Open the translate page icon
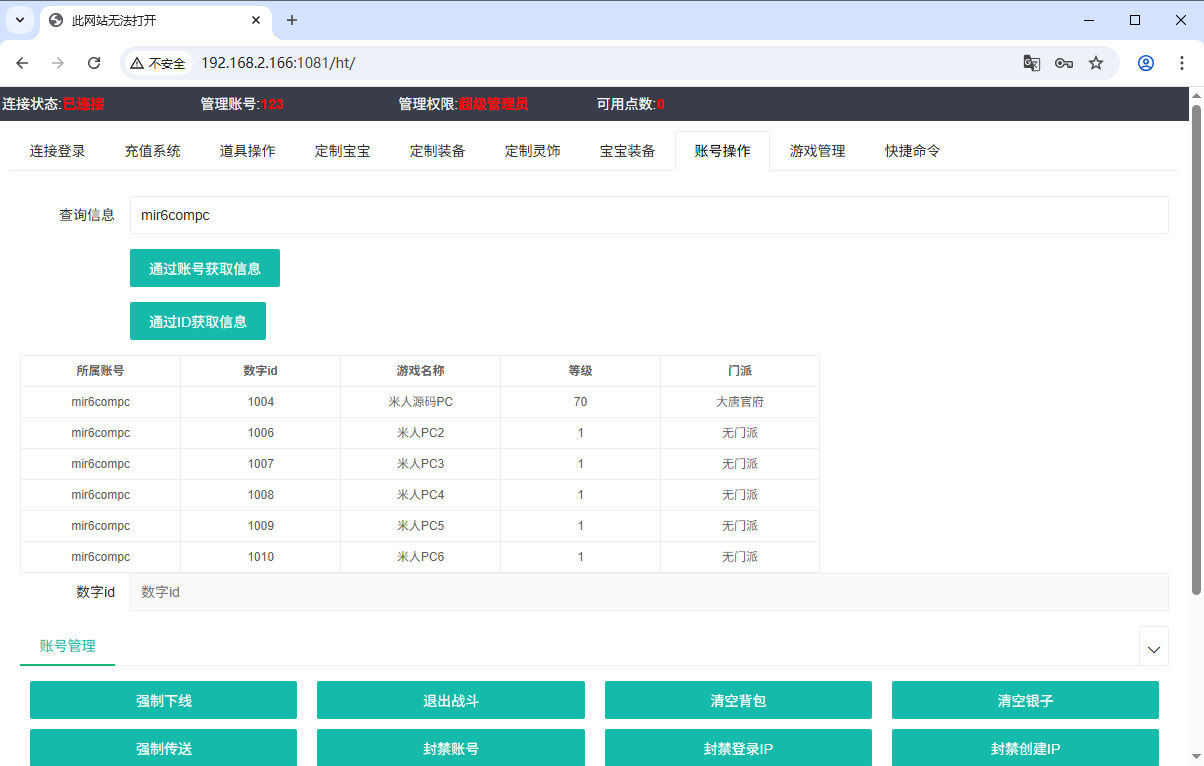Image resolution: width=1204 pixels, height=766 pixels. 1031,63
